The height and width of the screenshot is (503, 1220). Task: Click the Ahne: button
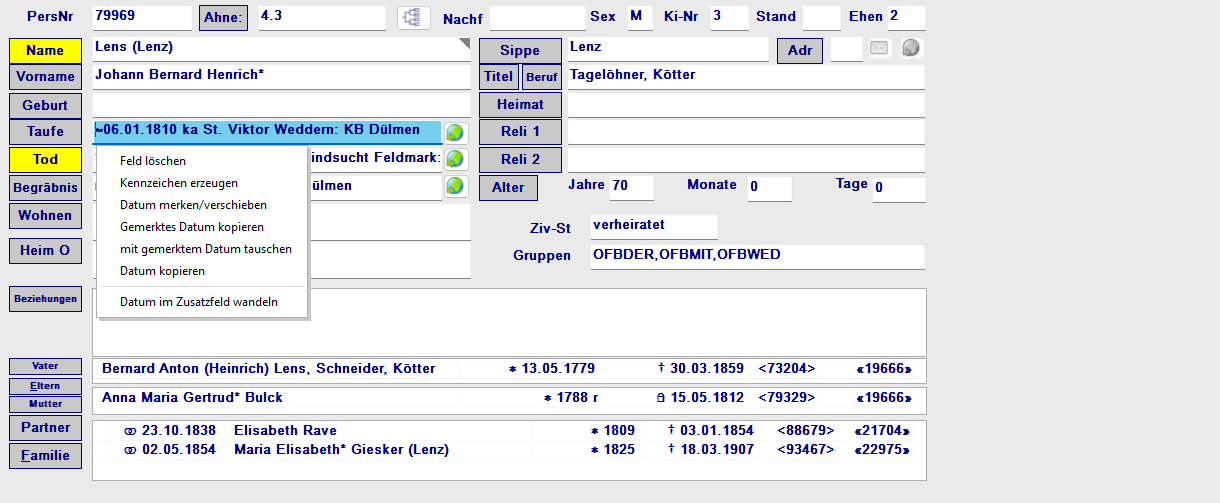[223, 18]
